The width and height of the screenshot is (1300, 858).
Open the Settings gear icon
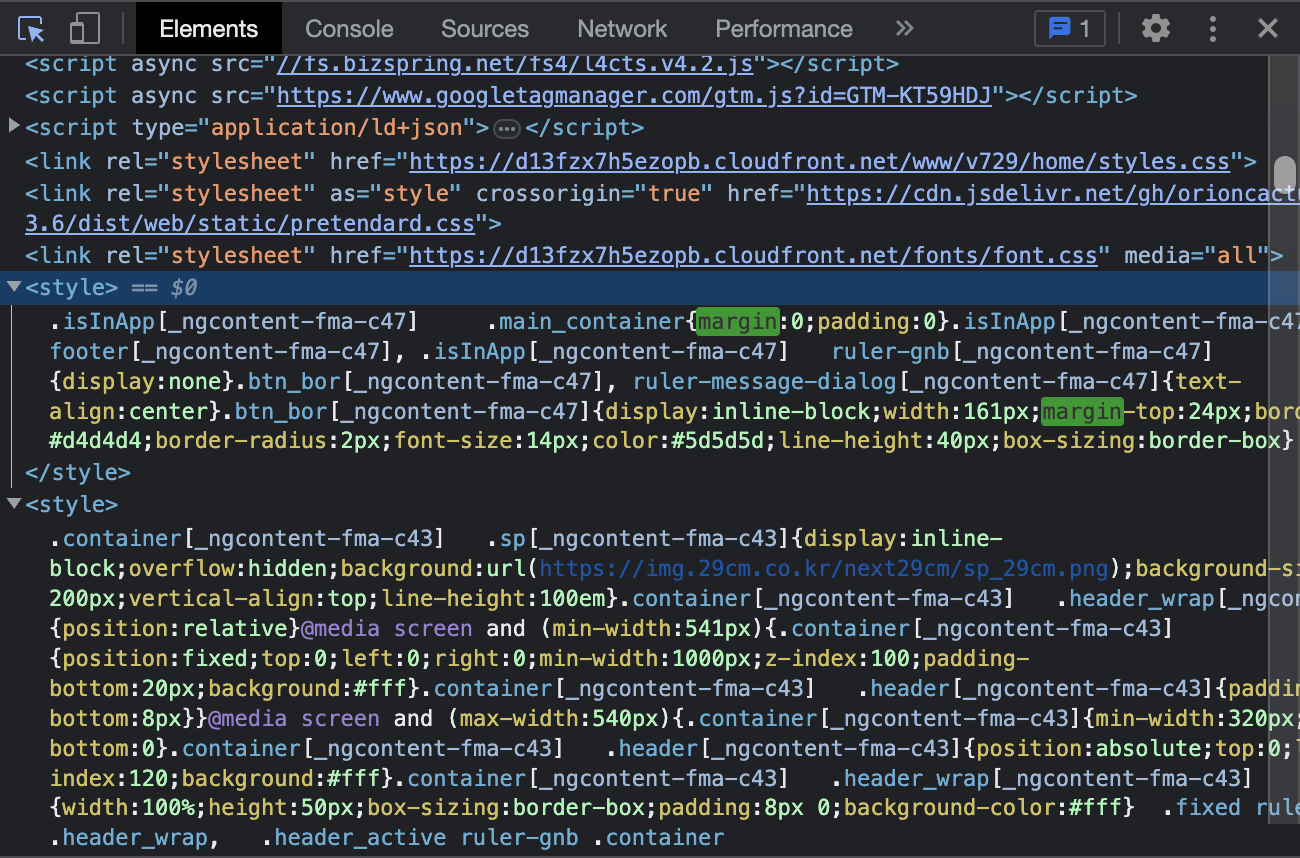[1156, 28]
